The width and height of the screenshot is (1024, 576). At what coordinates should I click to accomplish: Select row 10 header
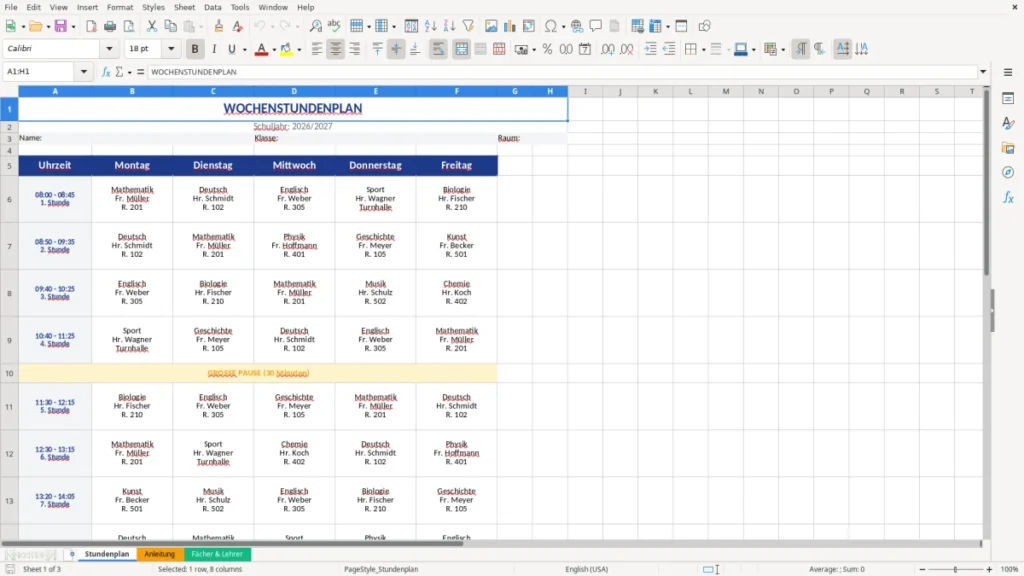[9, 374]
